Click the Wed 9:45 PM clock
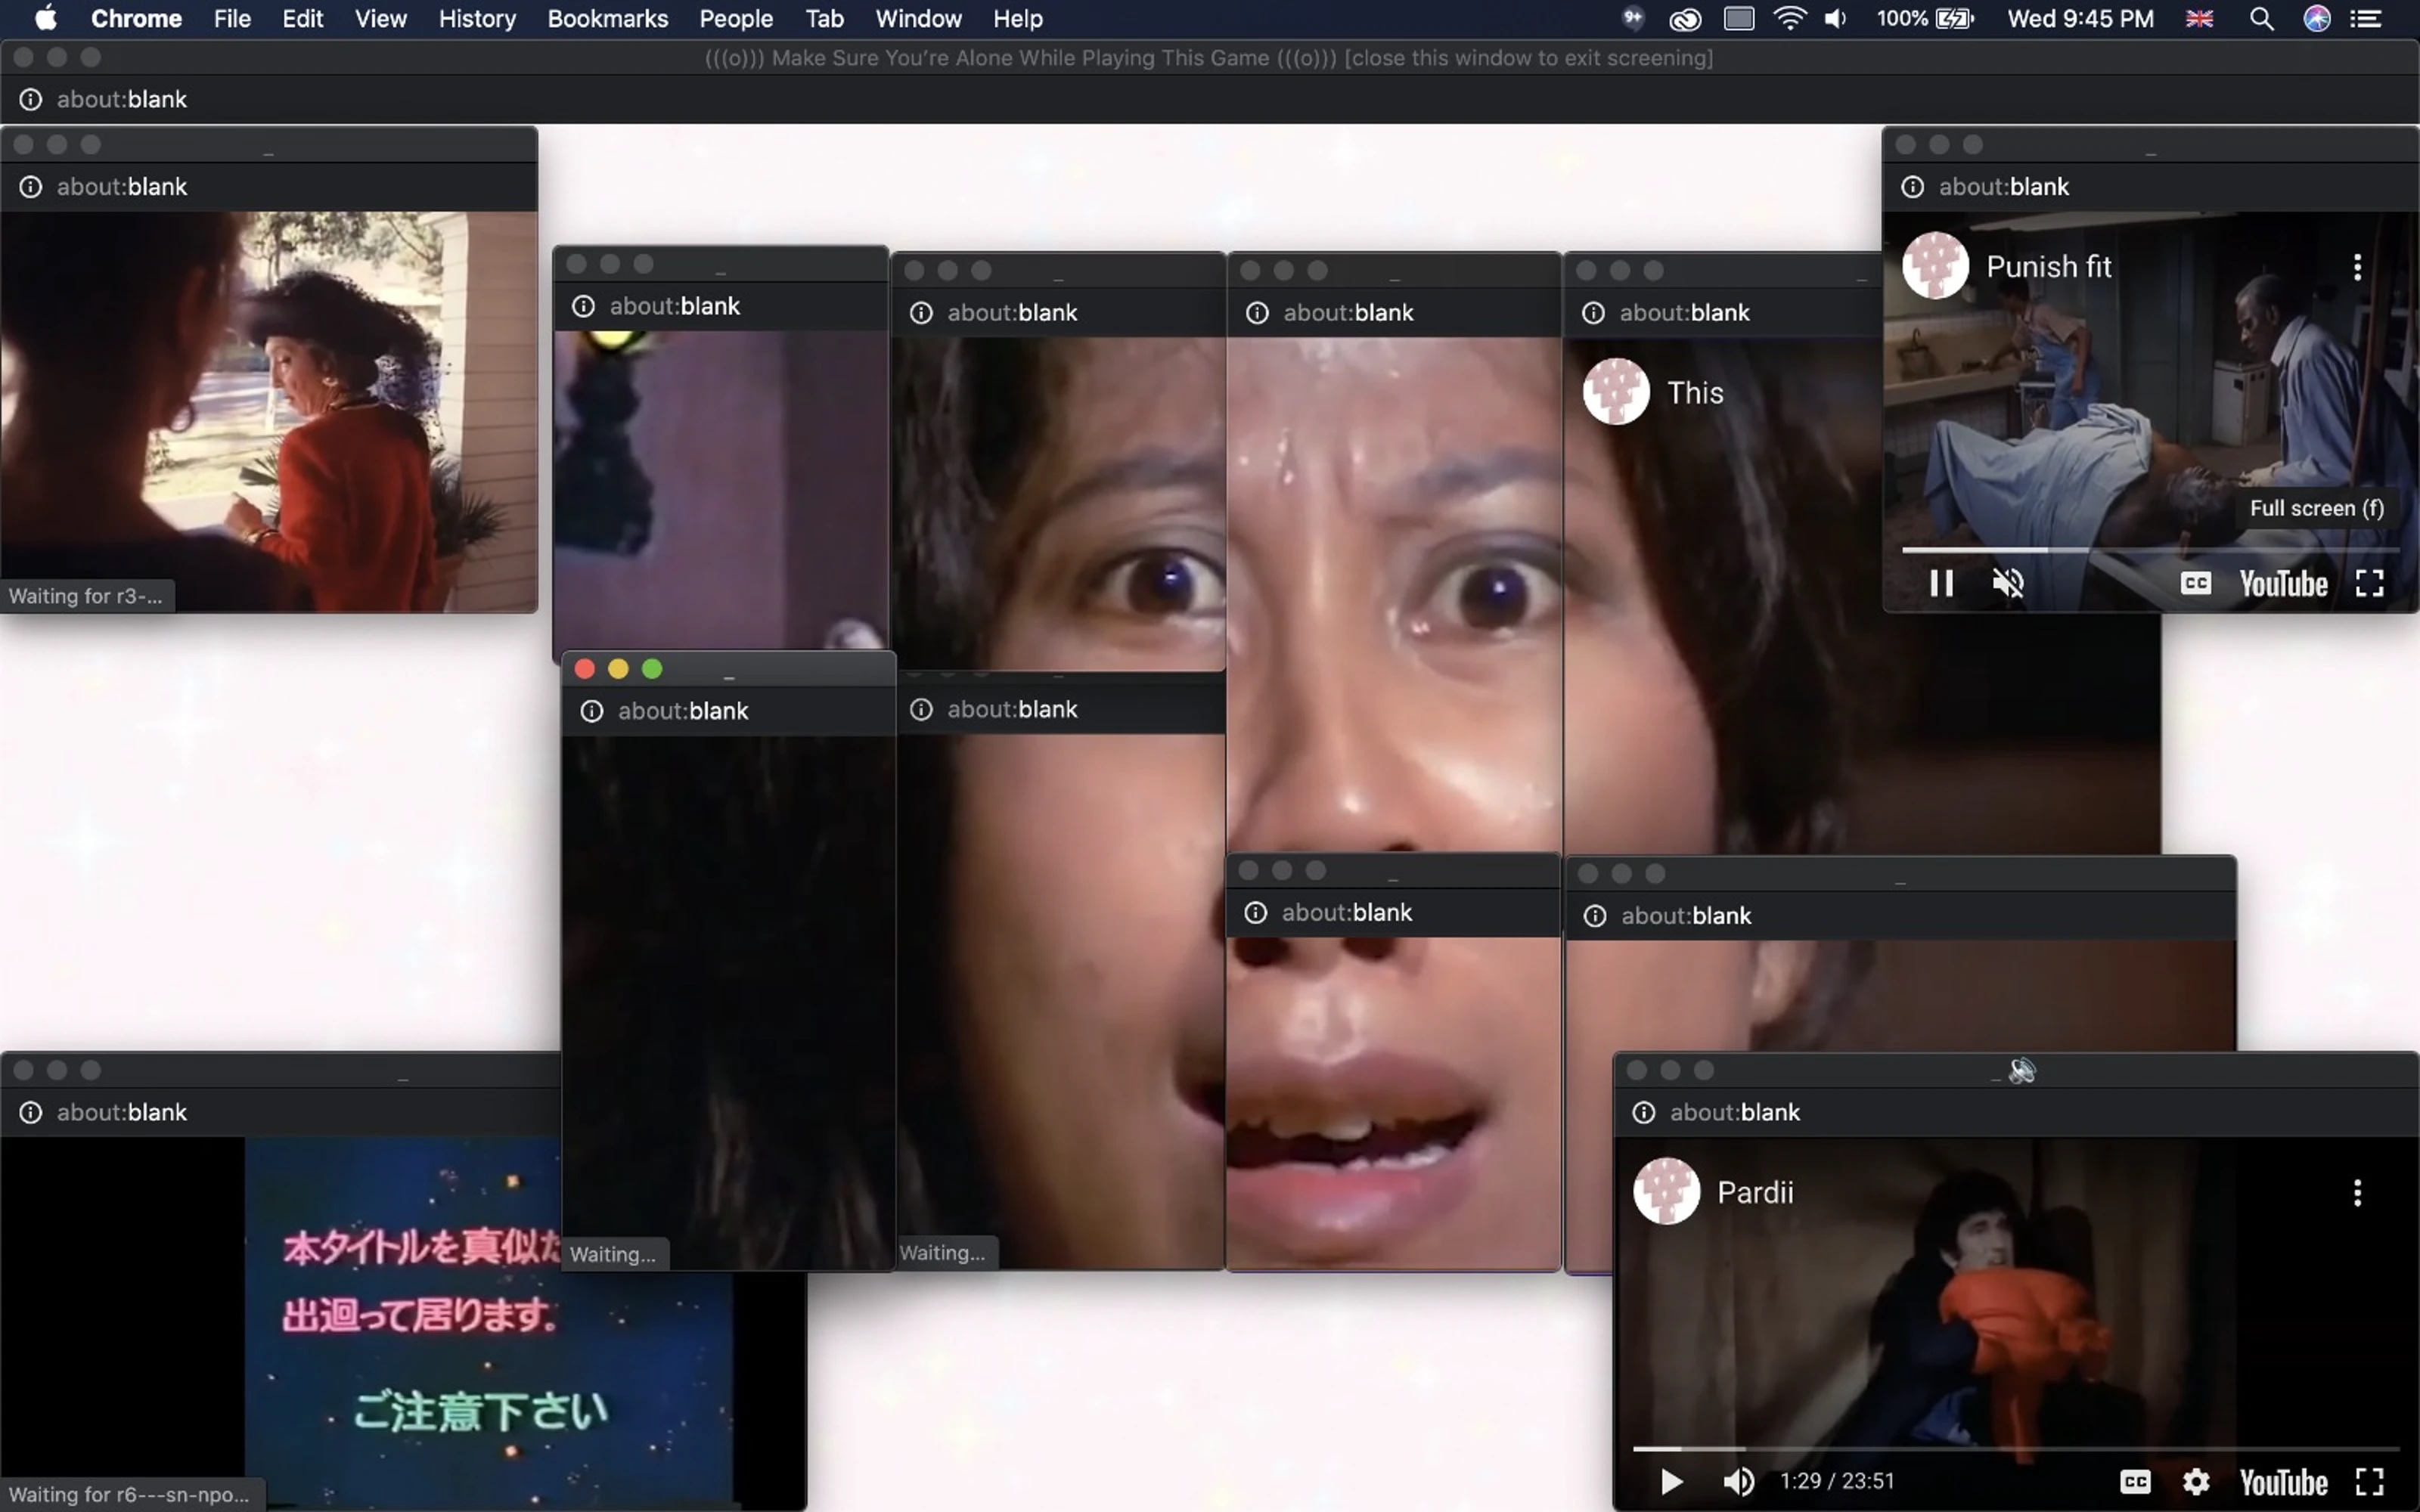This screenshot has width=2420, height=1512. click(x=2080, y=19)
